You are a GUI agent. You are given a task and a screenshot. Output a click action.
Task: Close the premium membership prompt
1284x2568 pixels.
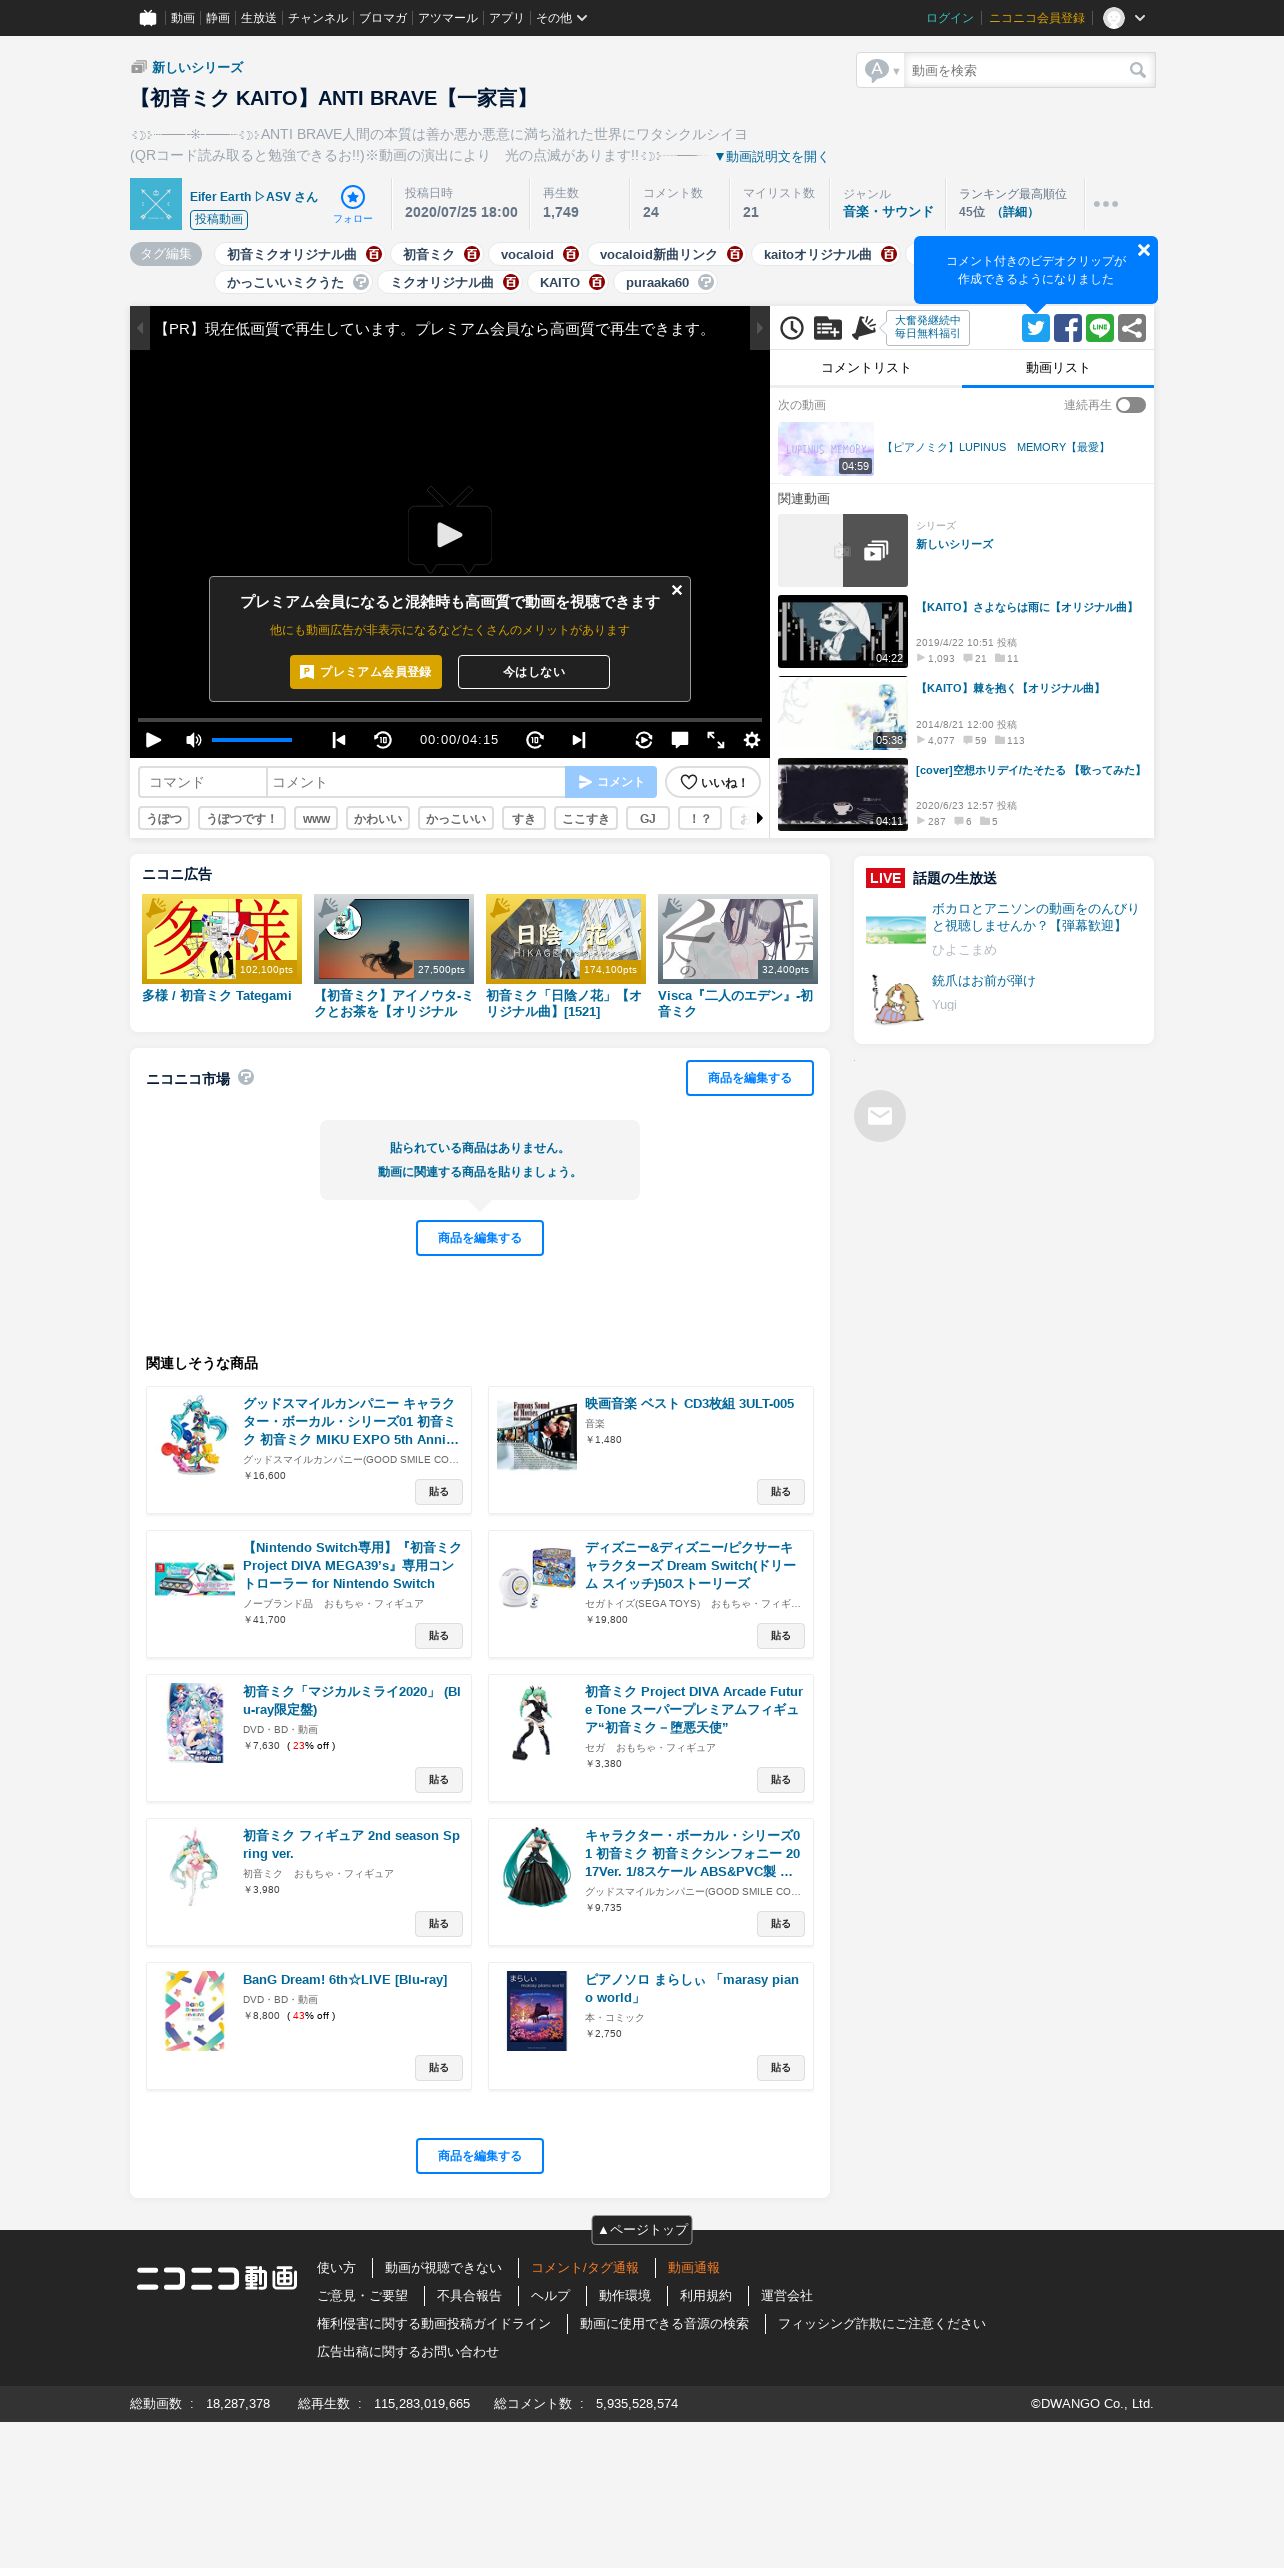tap(677, 590)
